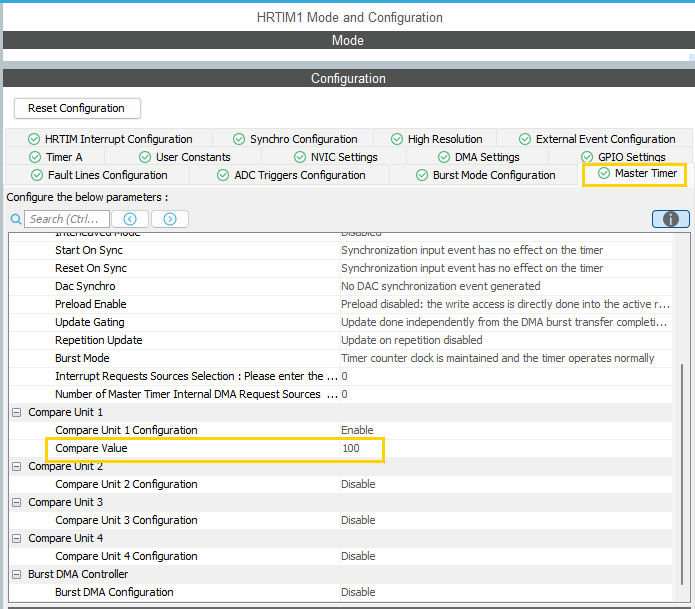Switch to Synchro Configuration tab
The width and height of the screenshot is (695, 609).
[x=295, y=139]
